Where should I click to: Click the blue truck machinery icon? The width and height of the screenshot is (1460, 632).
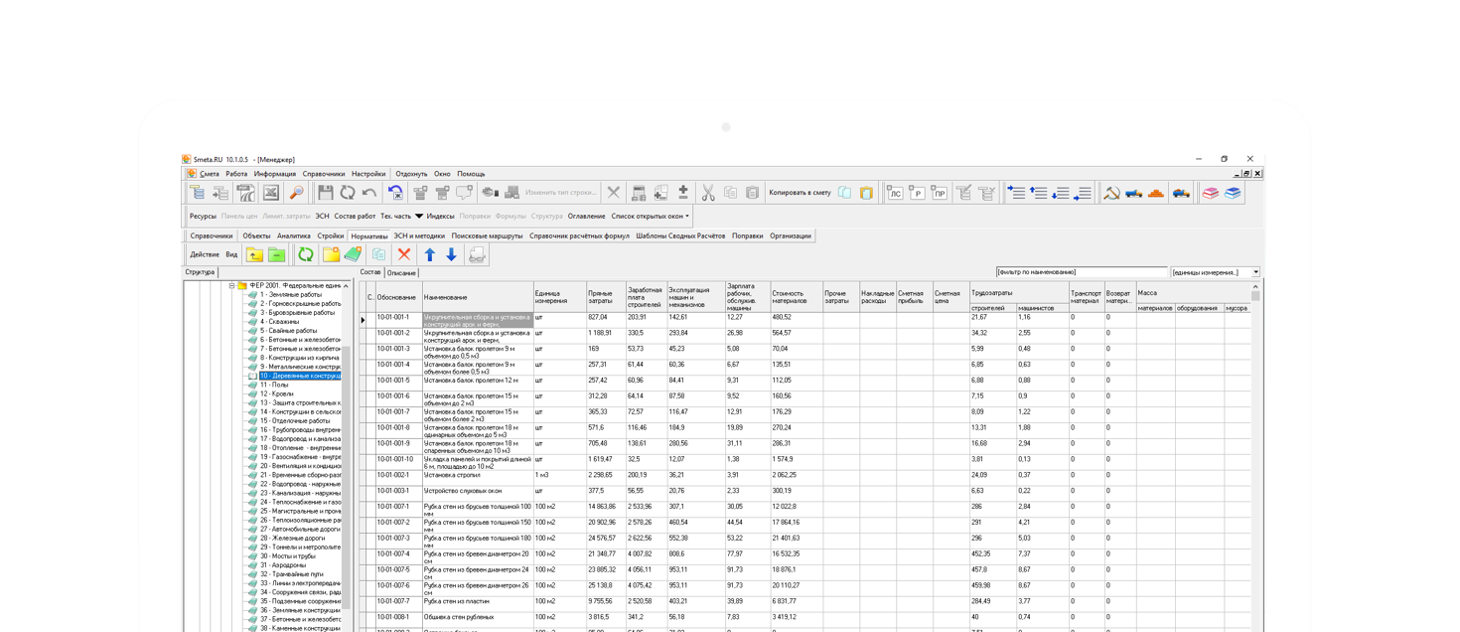coord(1133,193)
